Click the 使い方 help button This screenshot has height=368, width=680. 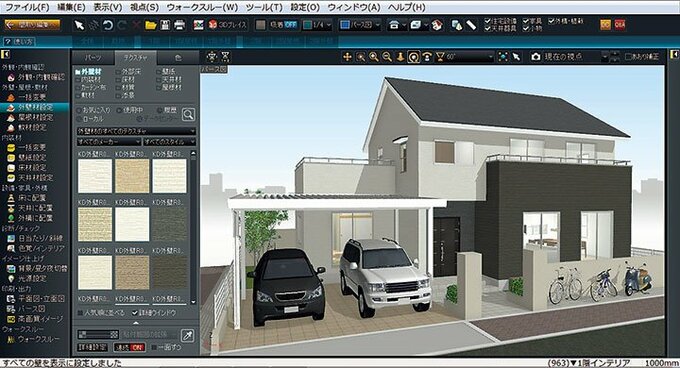coord(19,42)
